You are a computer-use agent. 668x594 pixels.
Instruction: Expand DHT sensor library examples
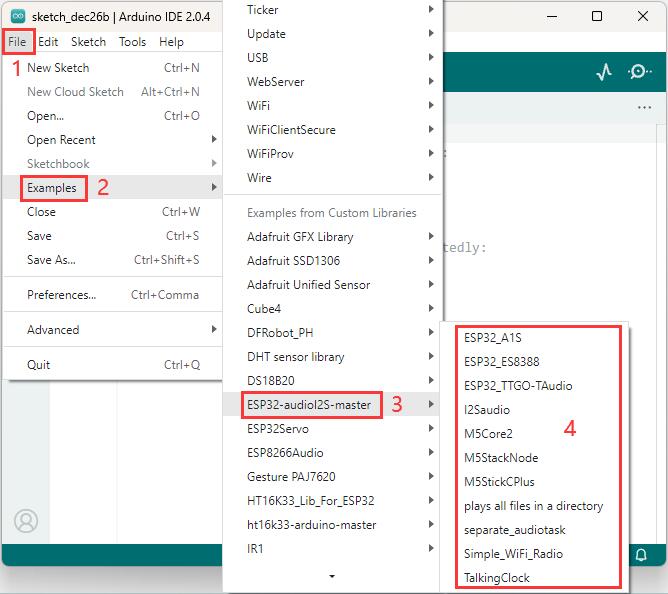click(332, 357)
